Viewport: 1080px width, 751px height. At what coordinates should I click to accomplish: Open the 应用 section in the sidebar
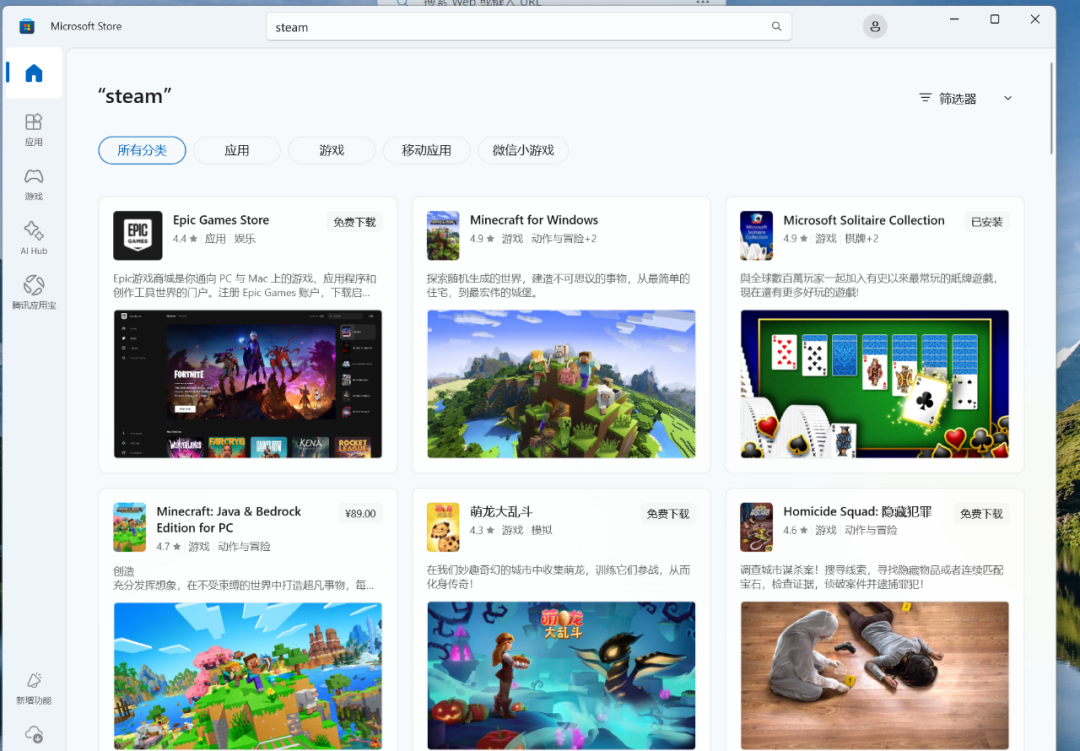[x=34, y=130]
